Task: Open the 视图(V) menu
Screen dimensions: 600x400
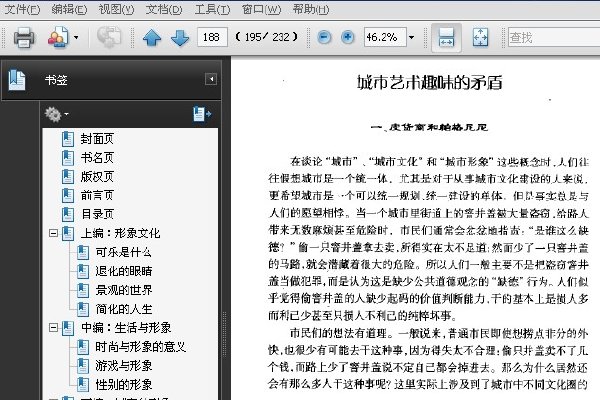Action: point(116,9)
